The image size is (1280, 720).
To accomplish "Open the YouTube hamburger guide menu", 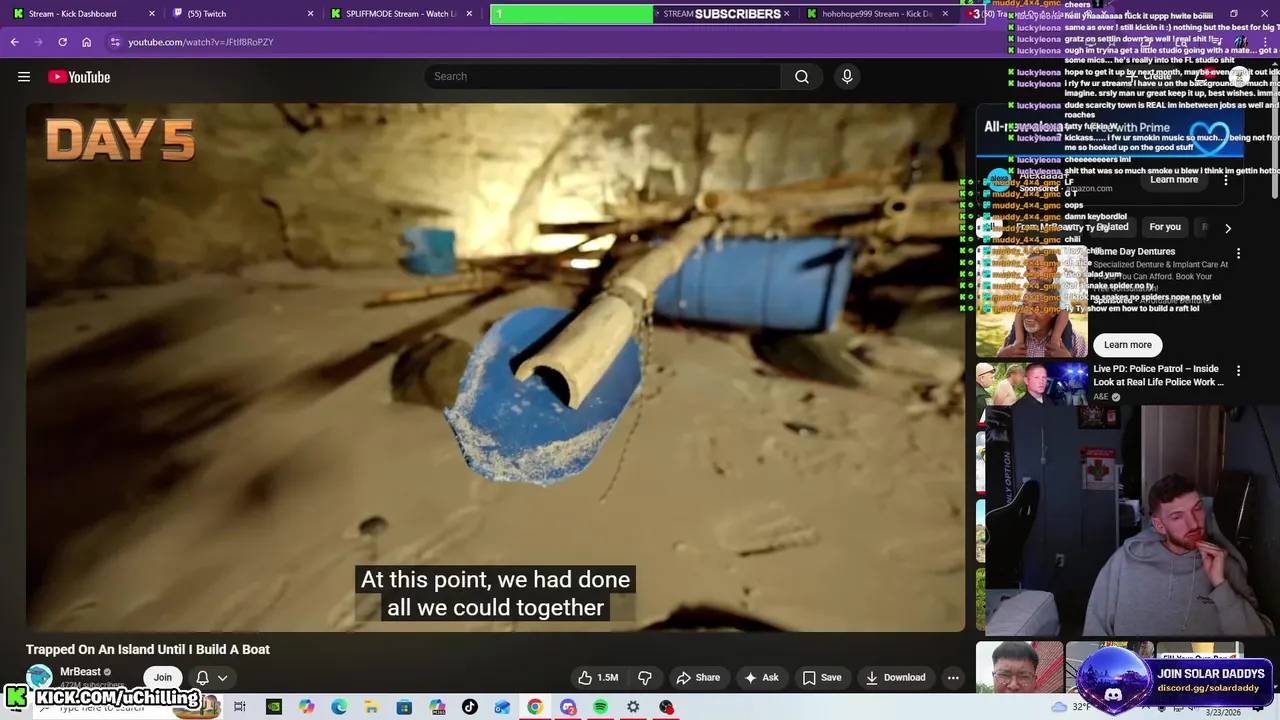I will pos(23,77).
